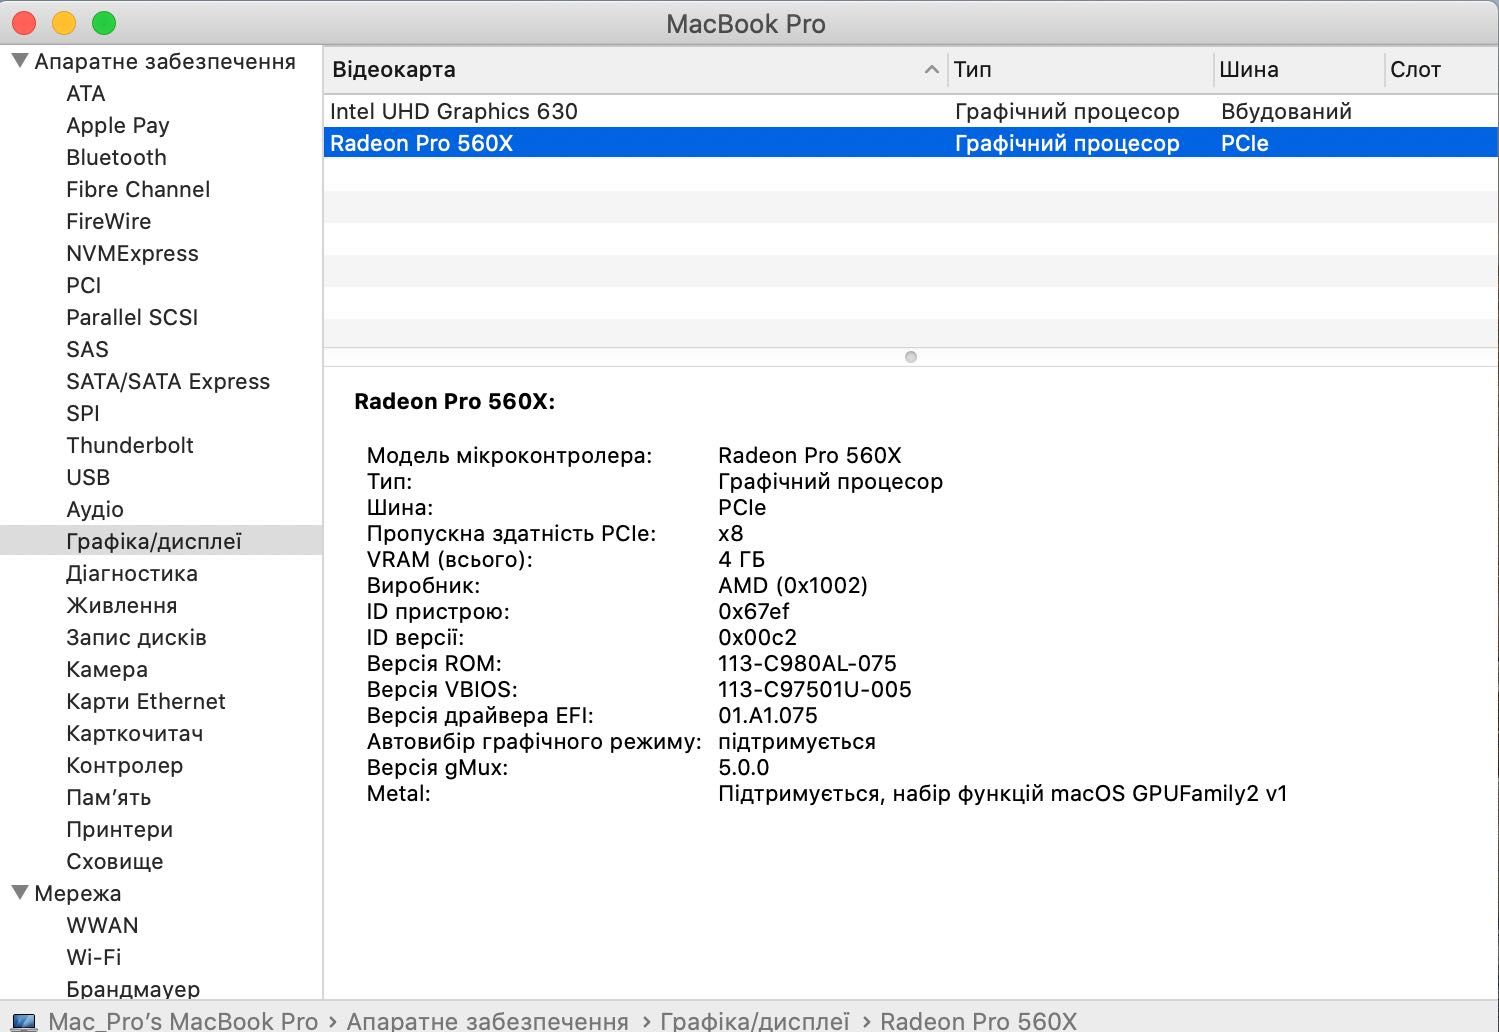The width and height of the screenshot is (1499, 1032).
Task: Click device ID value 0x67ef
Action: click(754, 611)
